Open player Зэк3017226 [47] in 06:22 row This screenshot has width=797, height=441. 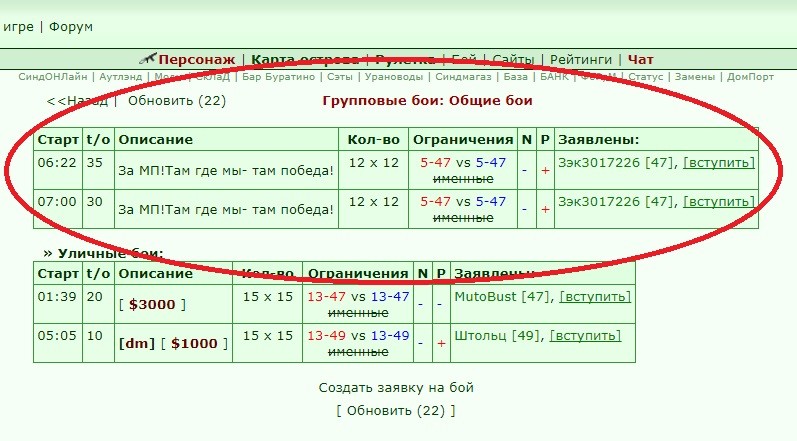(617, 163)
